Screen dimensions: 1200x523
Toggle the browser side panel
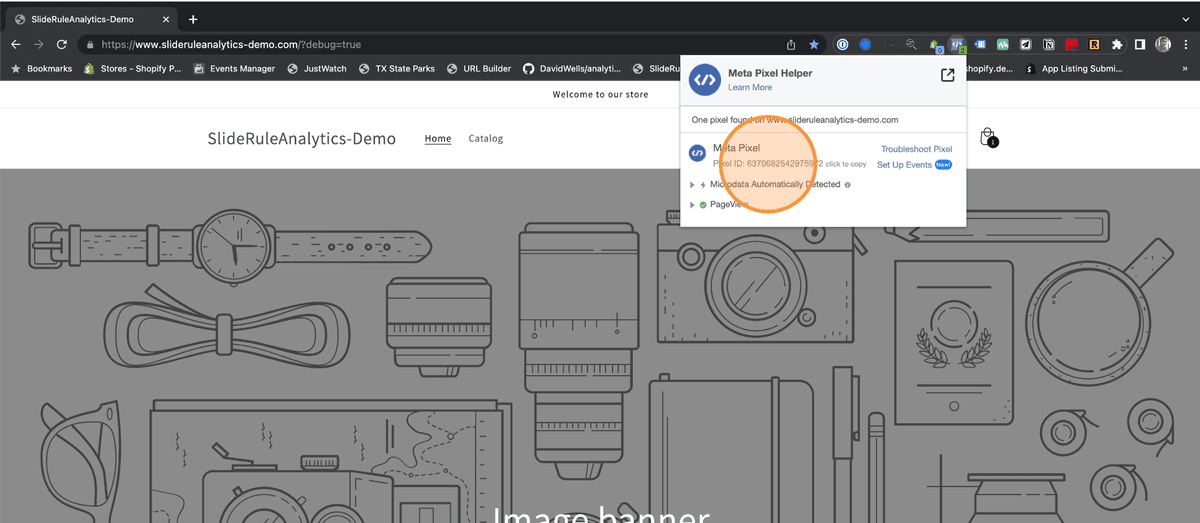coord(1140,44)
